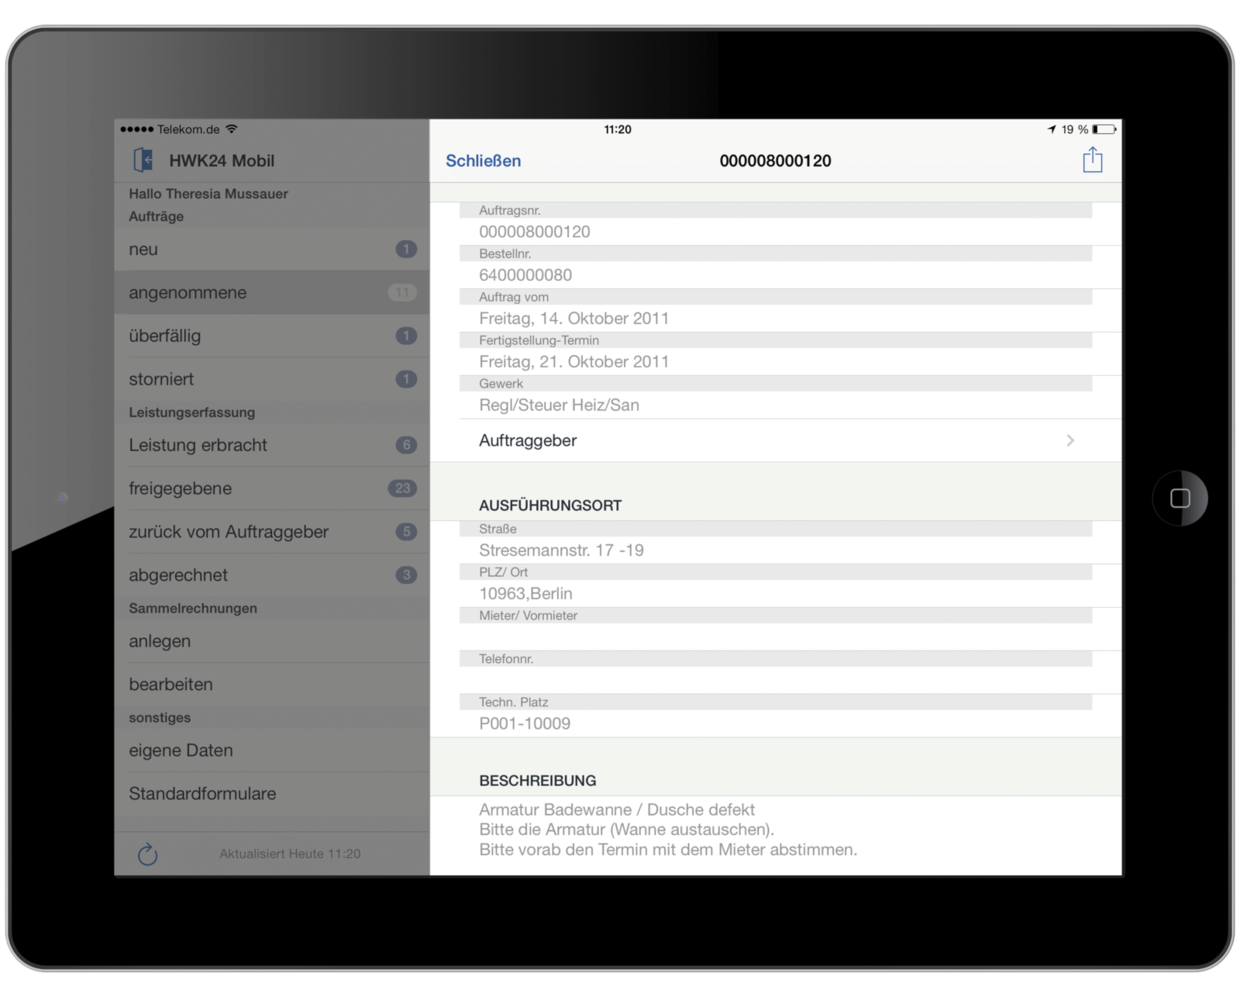The width and height of the screenshot is (1240, 997).
Task: Tap the Bestellnr. value 6400000080
Action: tap(525, 275)
